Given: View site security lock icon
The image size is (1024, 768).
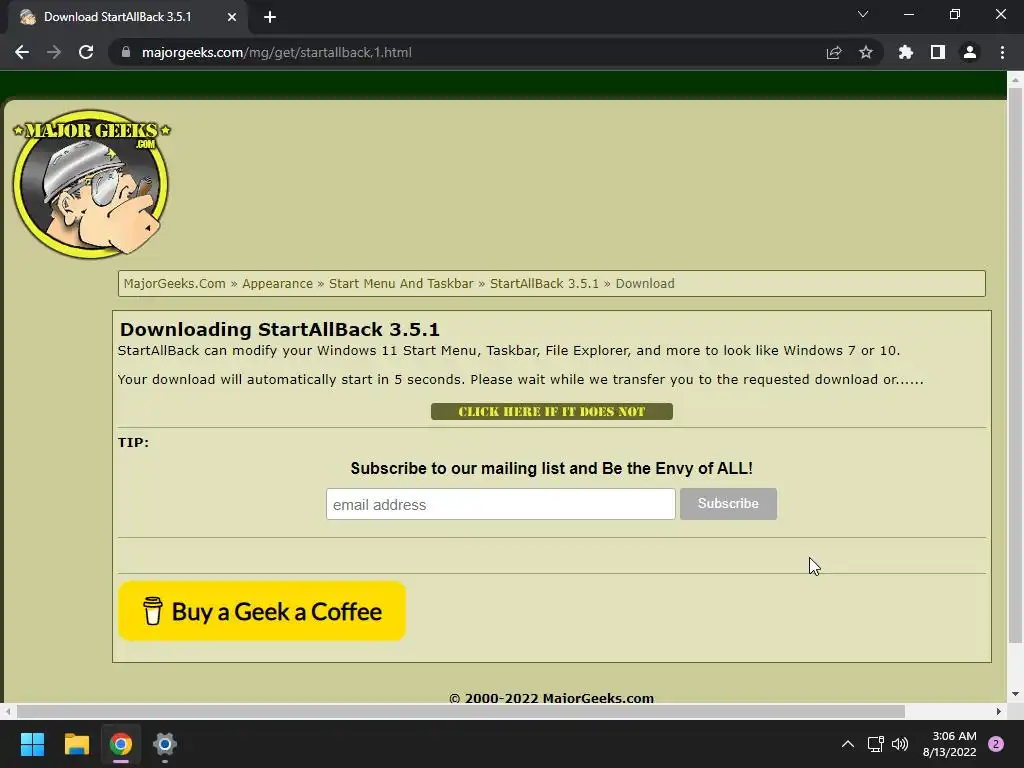Looking at the screenshot, I should click(x=126, y=52).
